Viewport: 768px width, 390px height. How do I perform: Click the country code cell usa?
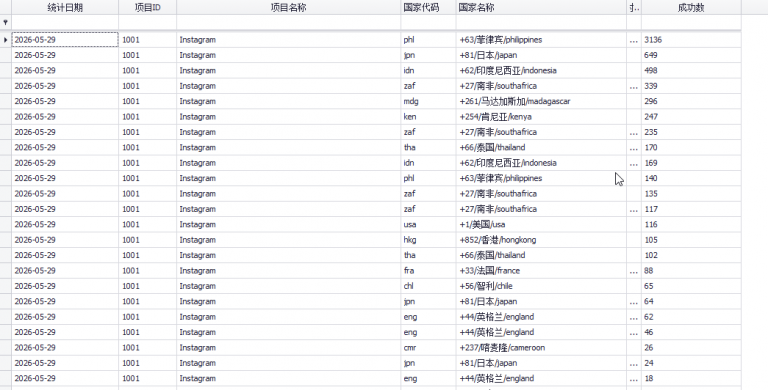428,224
